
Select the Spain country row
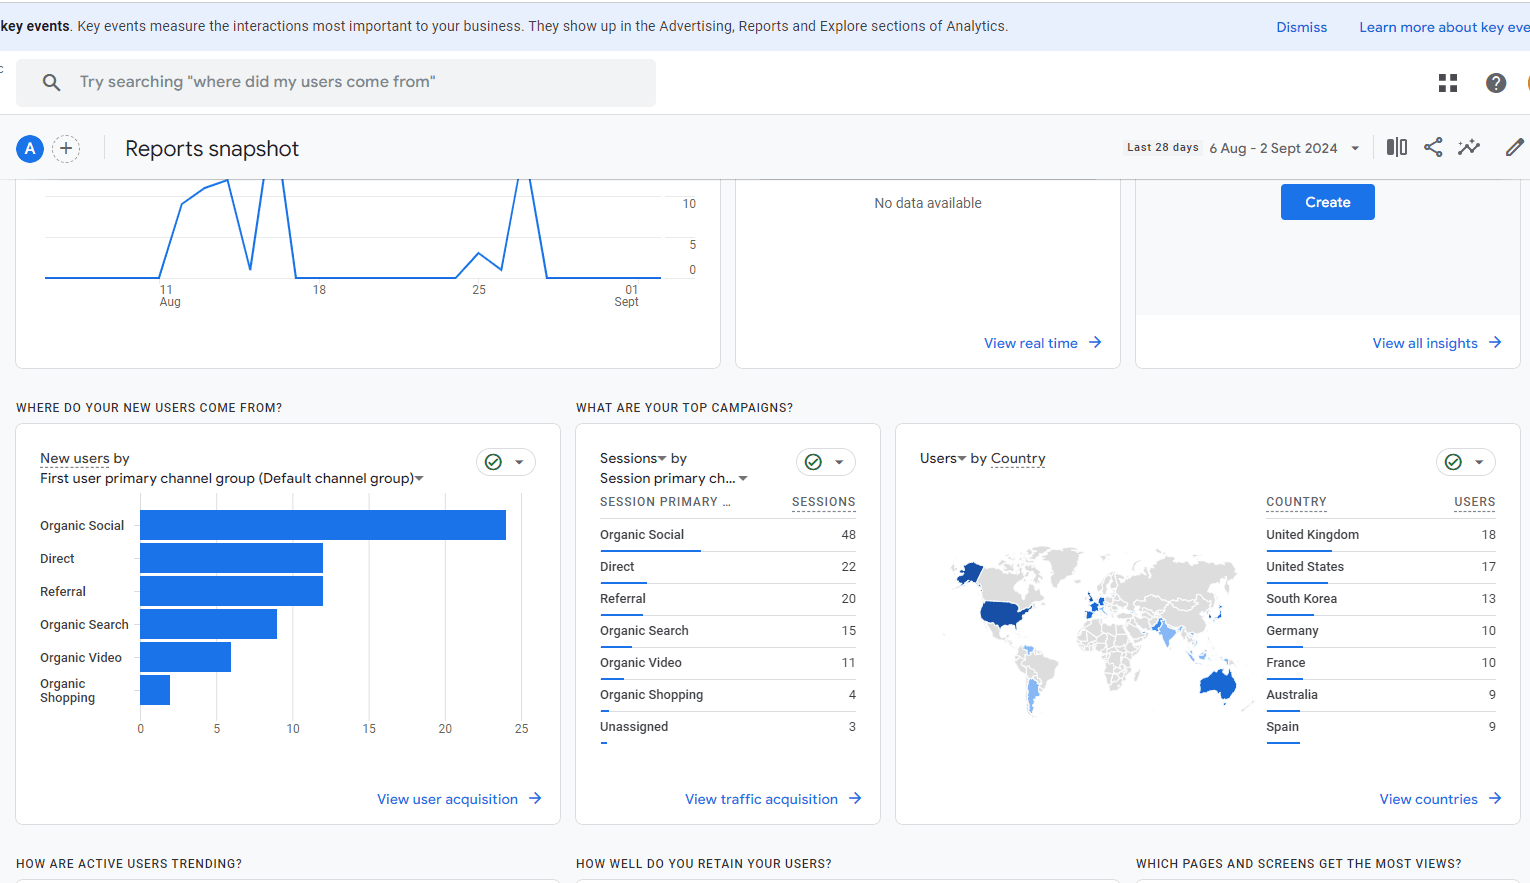(1381, 727)
